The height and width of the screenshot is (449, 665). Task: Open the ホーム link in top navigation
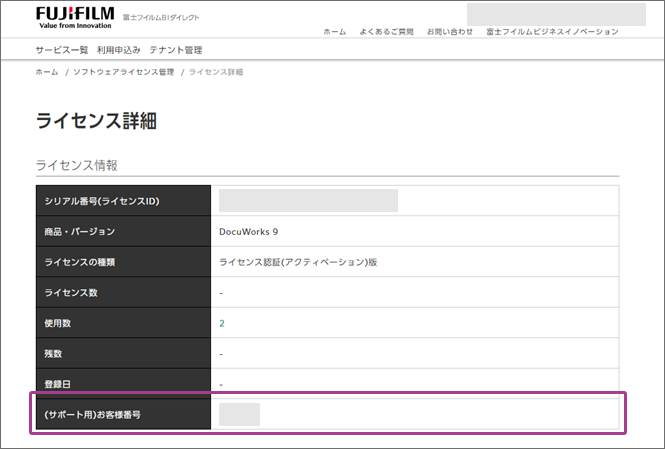335,32
